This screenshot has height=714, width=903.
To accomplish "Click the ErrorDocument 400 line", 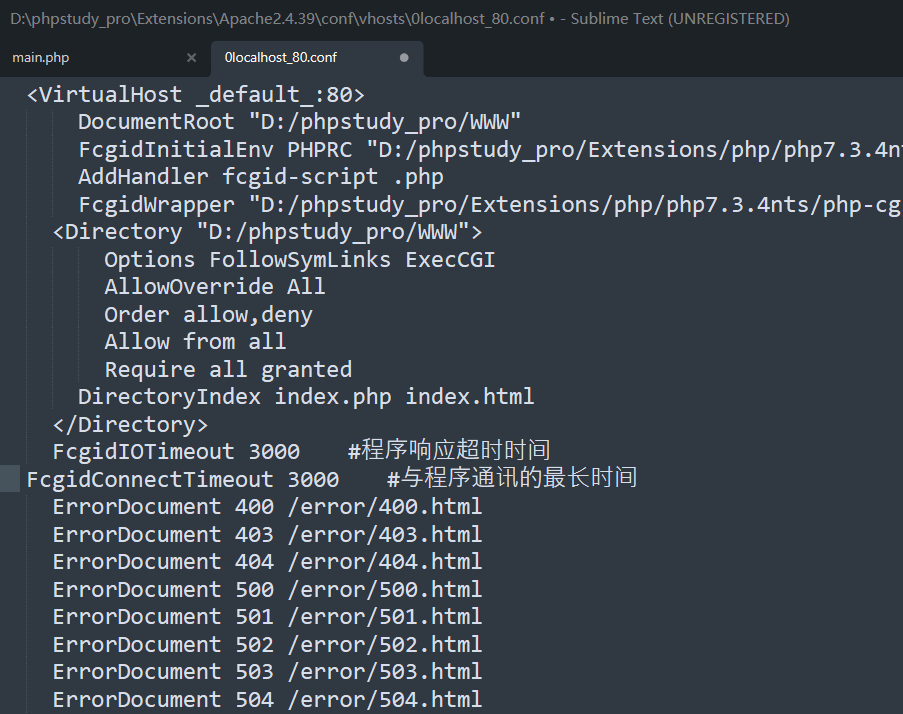I will 267,507.
